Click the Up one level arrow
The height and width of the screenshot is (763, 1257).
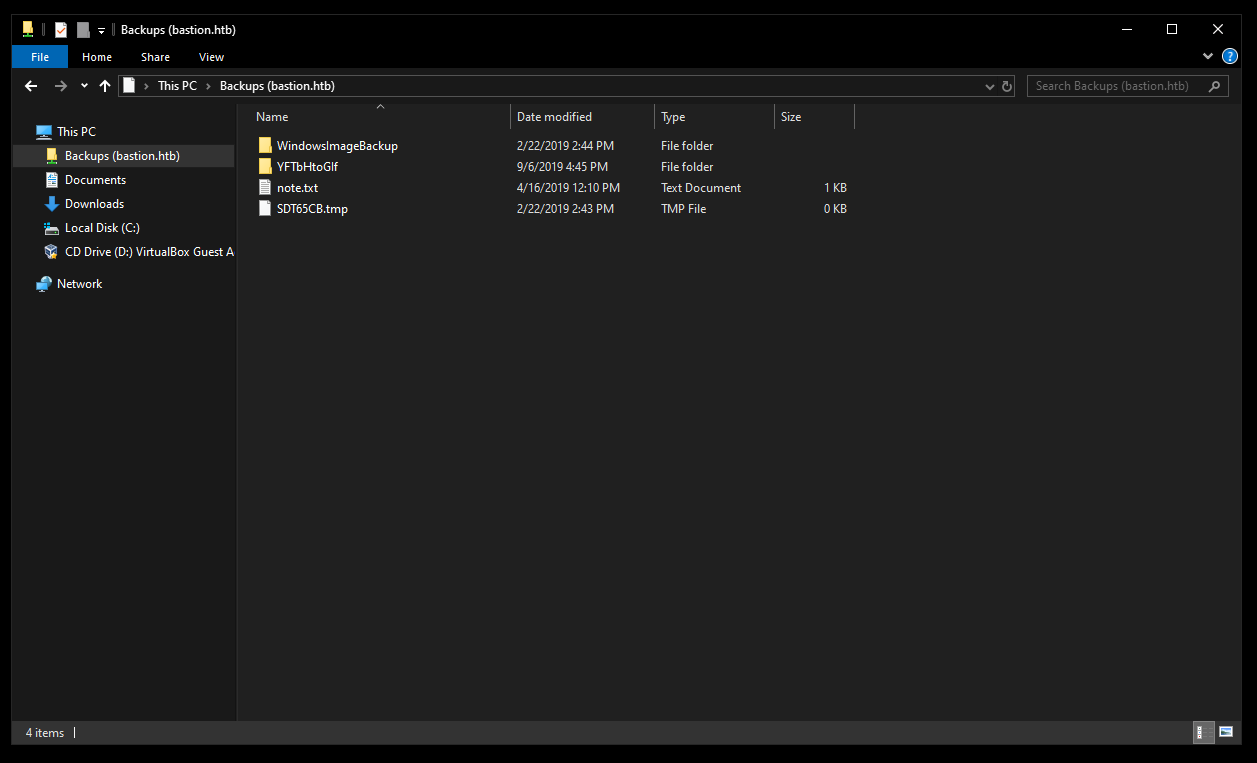coord(105,86)
